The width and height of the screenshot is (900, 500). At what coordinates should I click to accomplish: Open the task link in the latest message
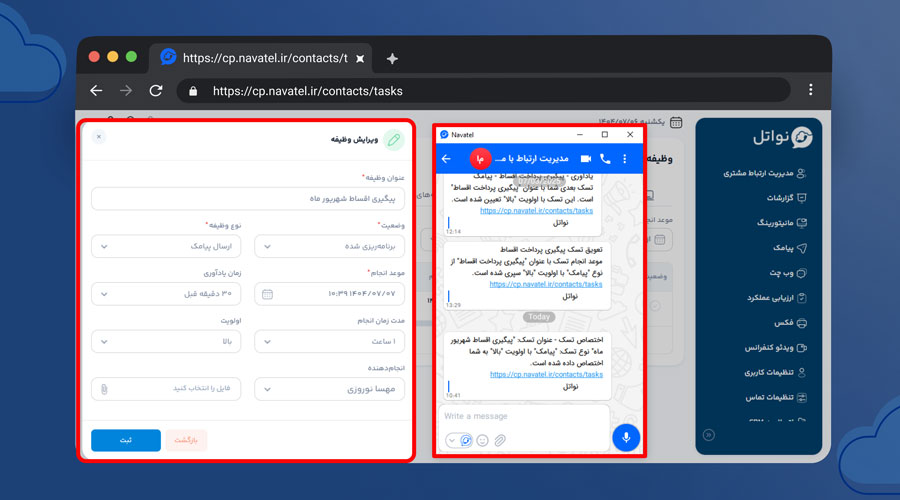pyautogui.click(x=546, y=374)
